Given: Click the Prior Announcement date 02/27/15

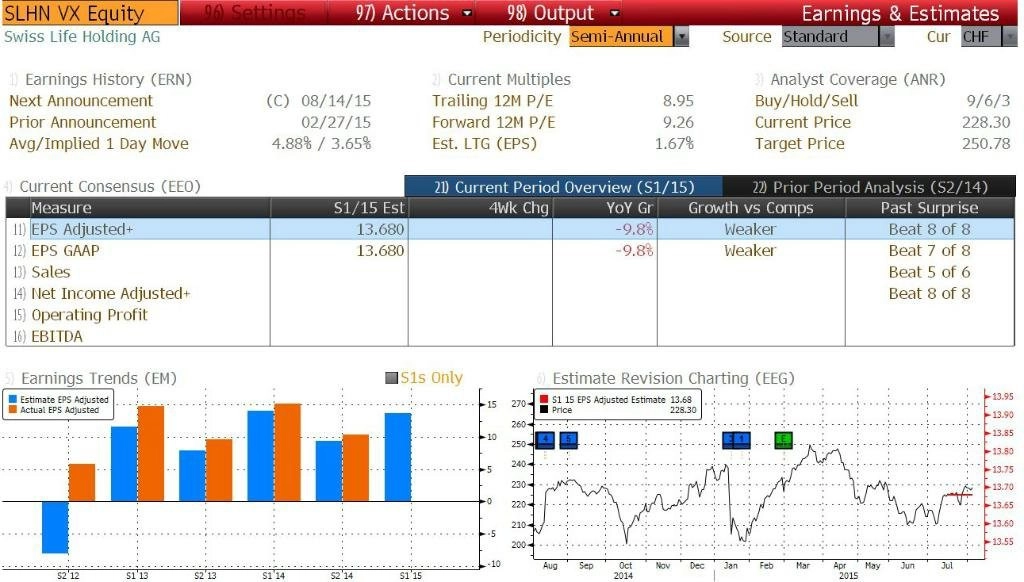Looking at the screenshot, I should click(336, 123).
